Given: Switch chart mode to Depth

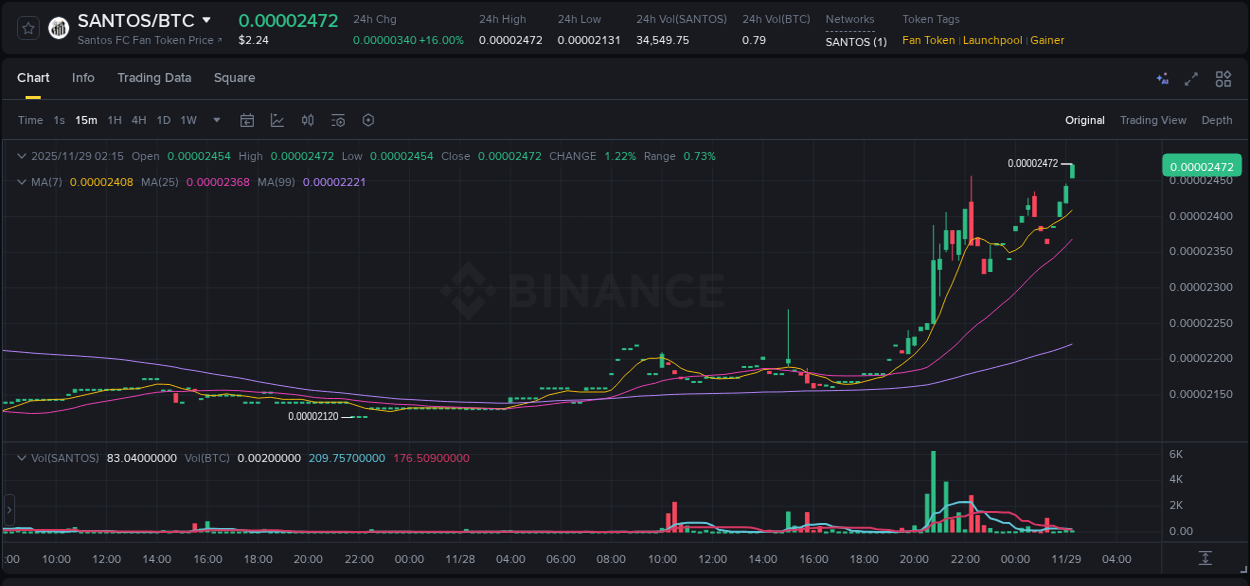Looking at the screenshot, I should click(x=1216, y=120).
